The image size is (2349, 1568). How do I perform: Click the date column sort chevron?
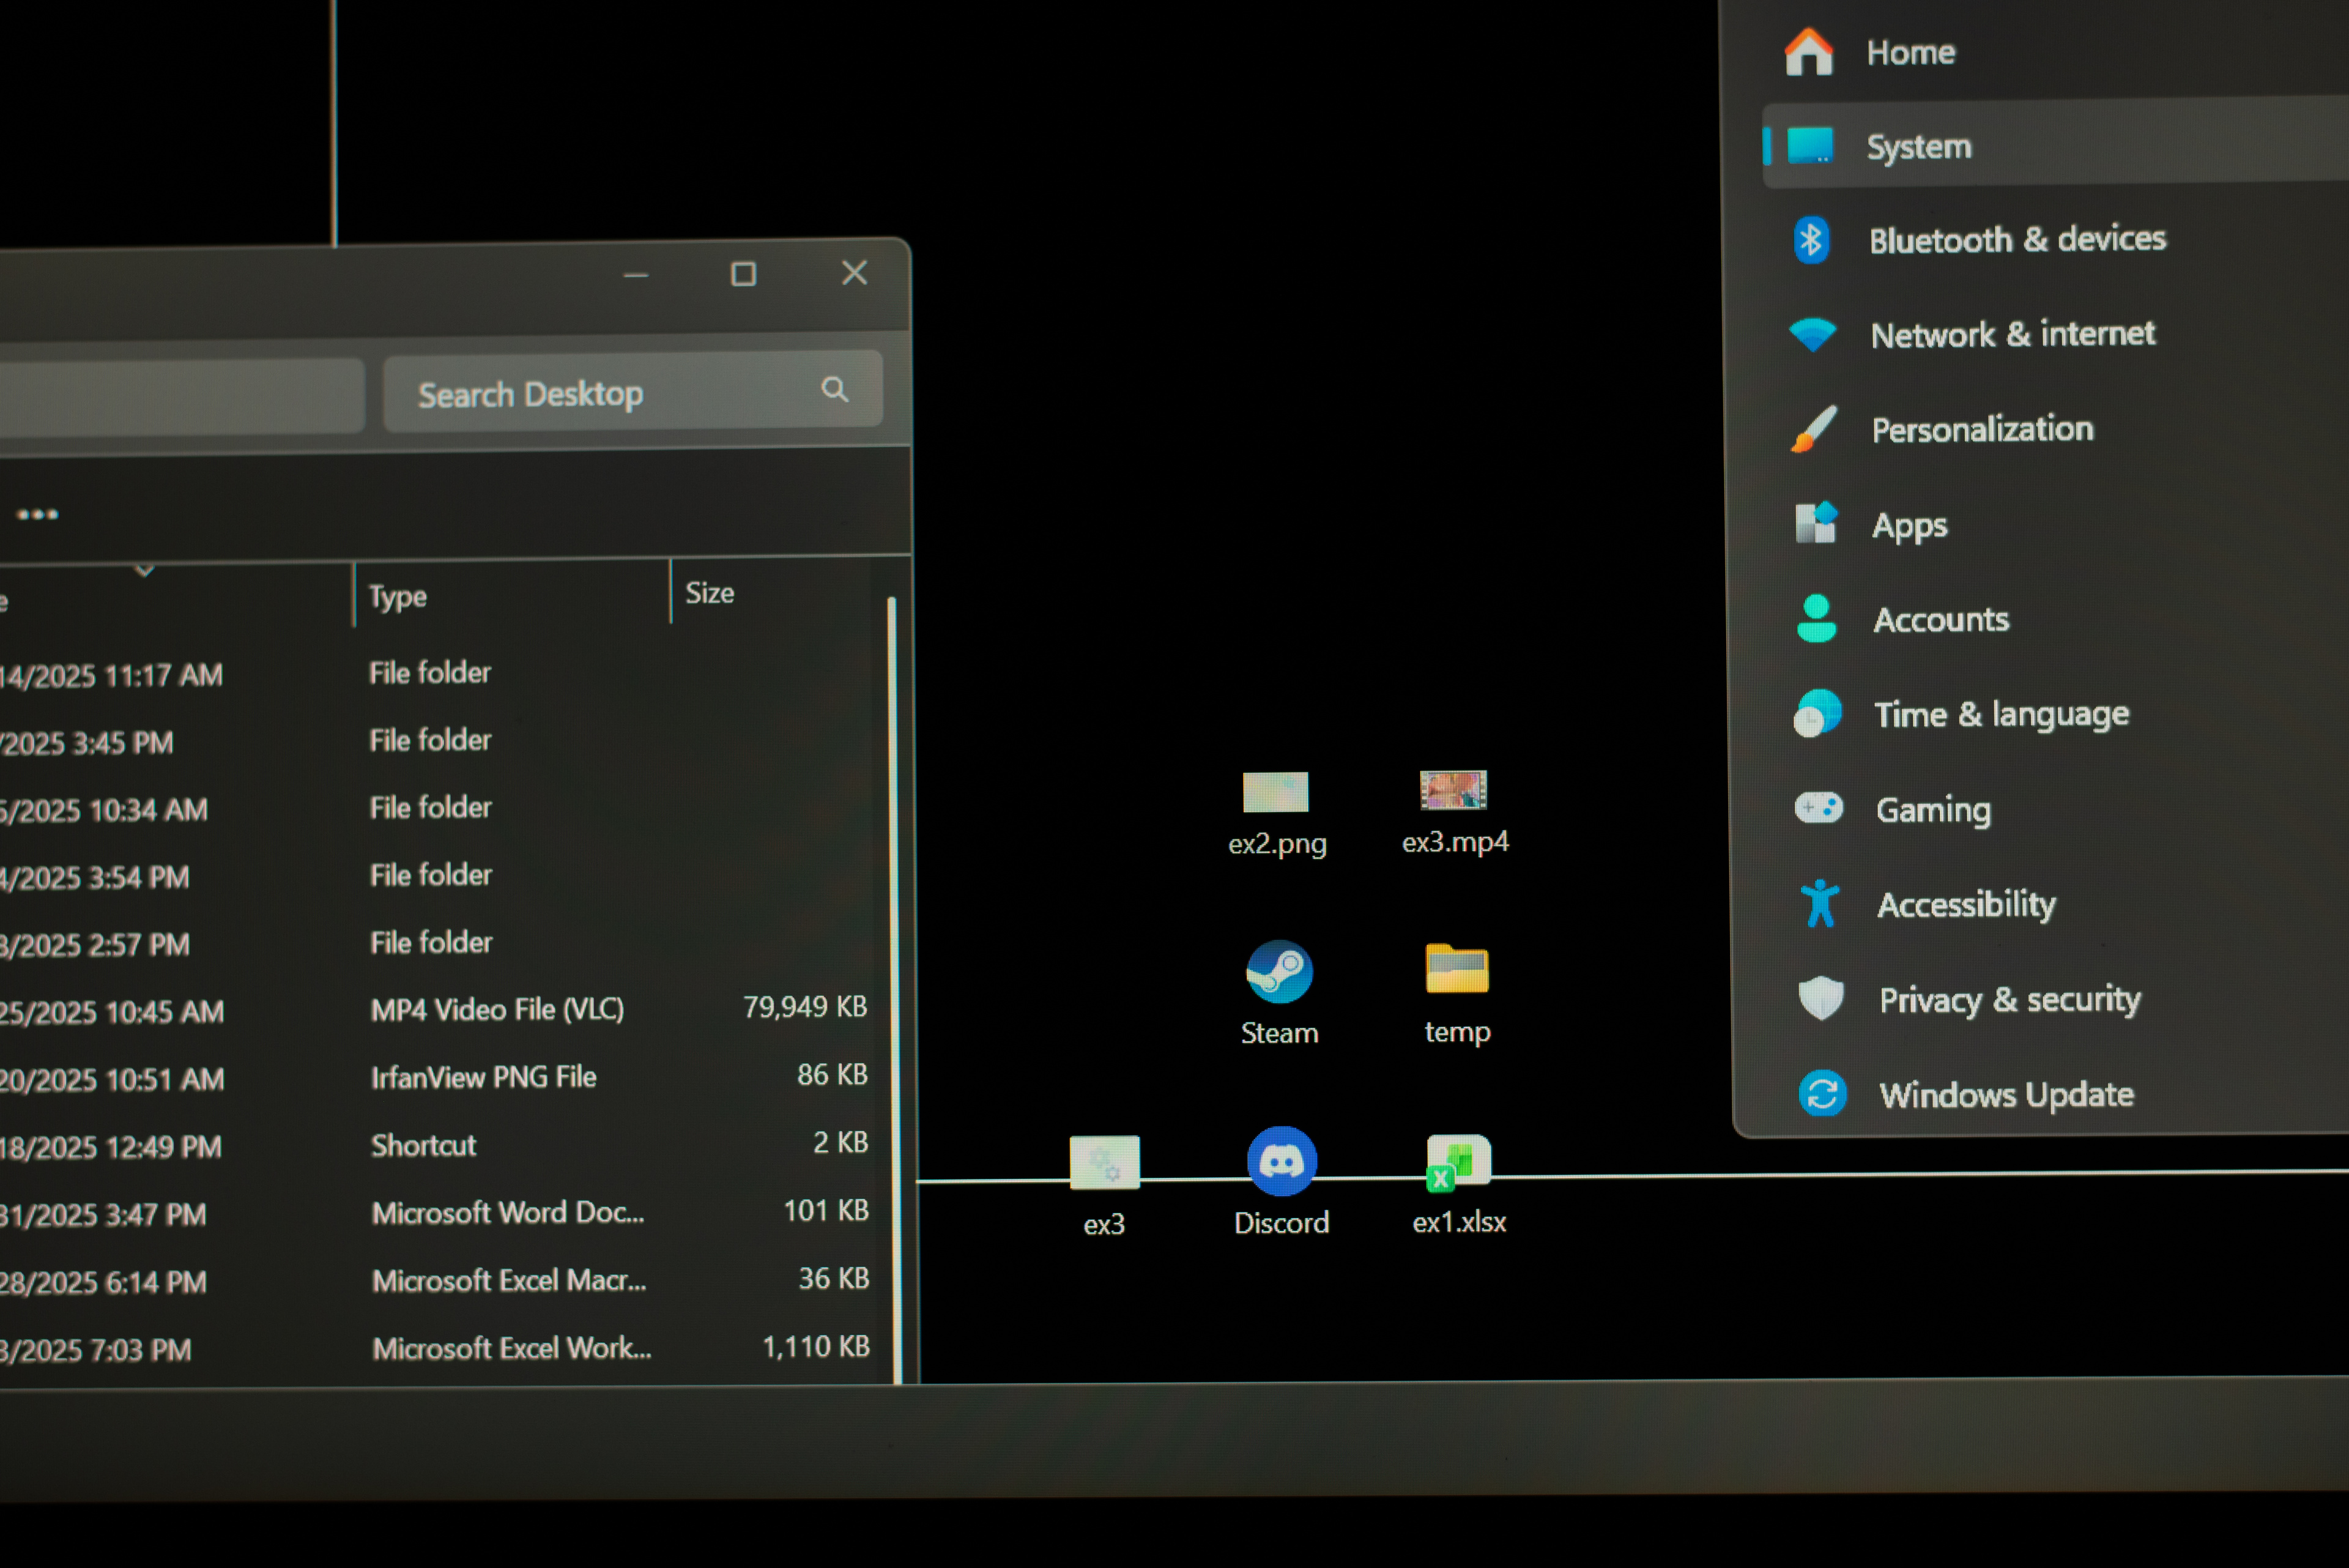[145, 571]
